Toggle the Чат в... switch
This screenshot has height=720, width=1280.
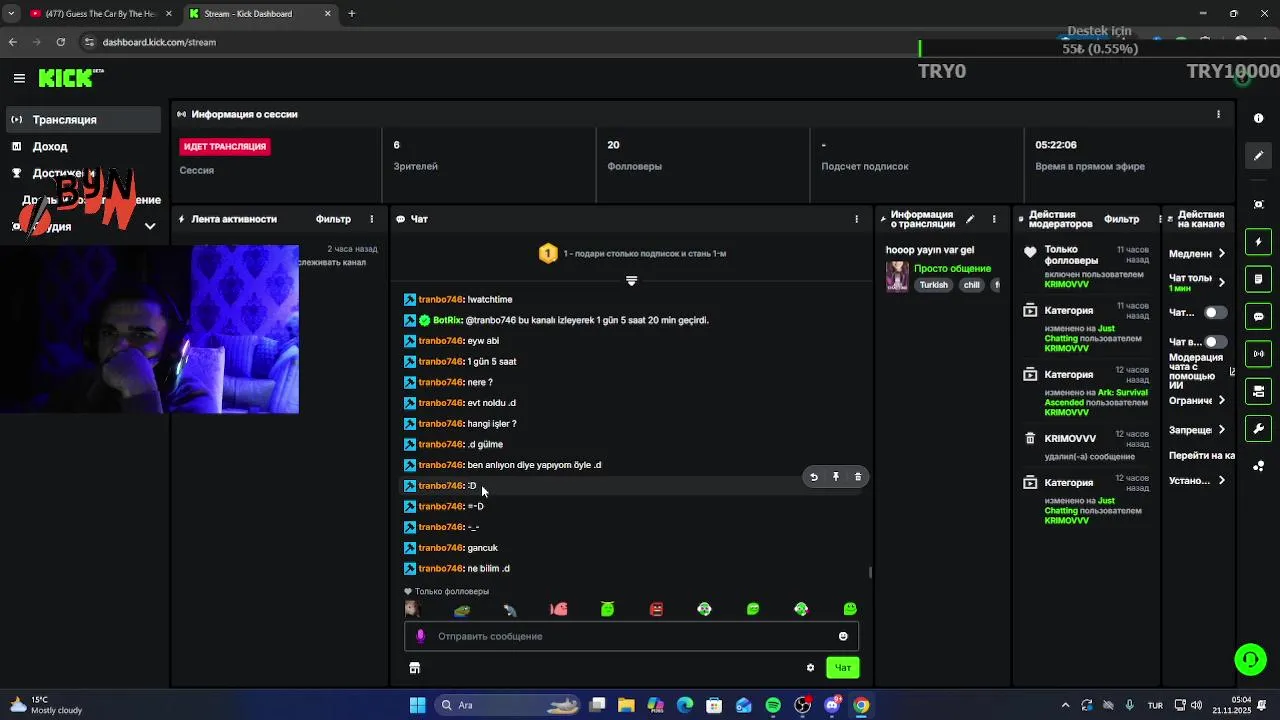1215,342
